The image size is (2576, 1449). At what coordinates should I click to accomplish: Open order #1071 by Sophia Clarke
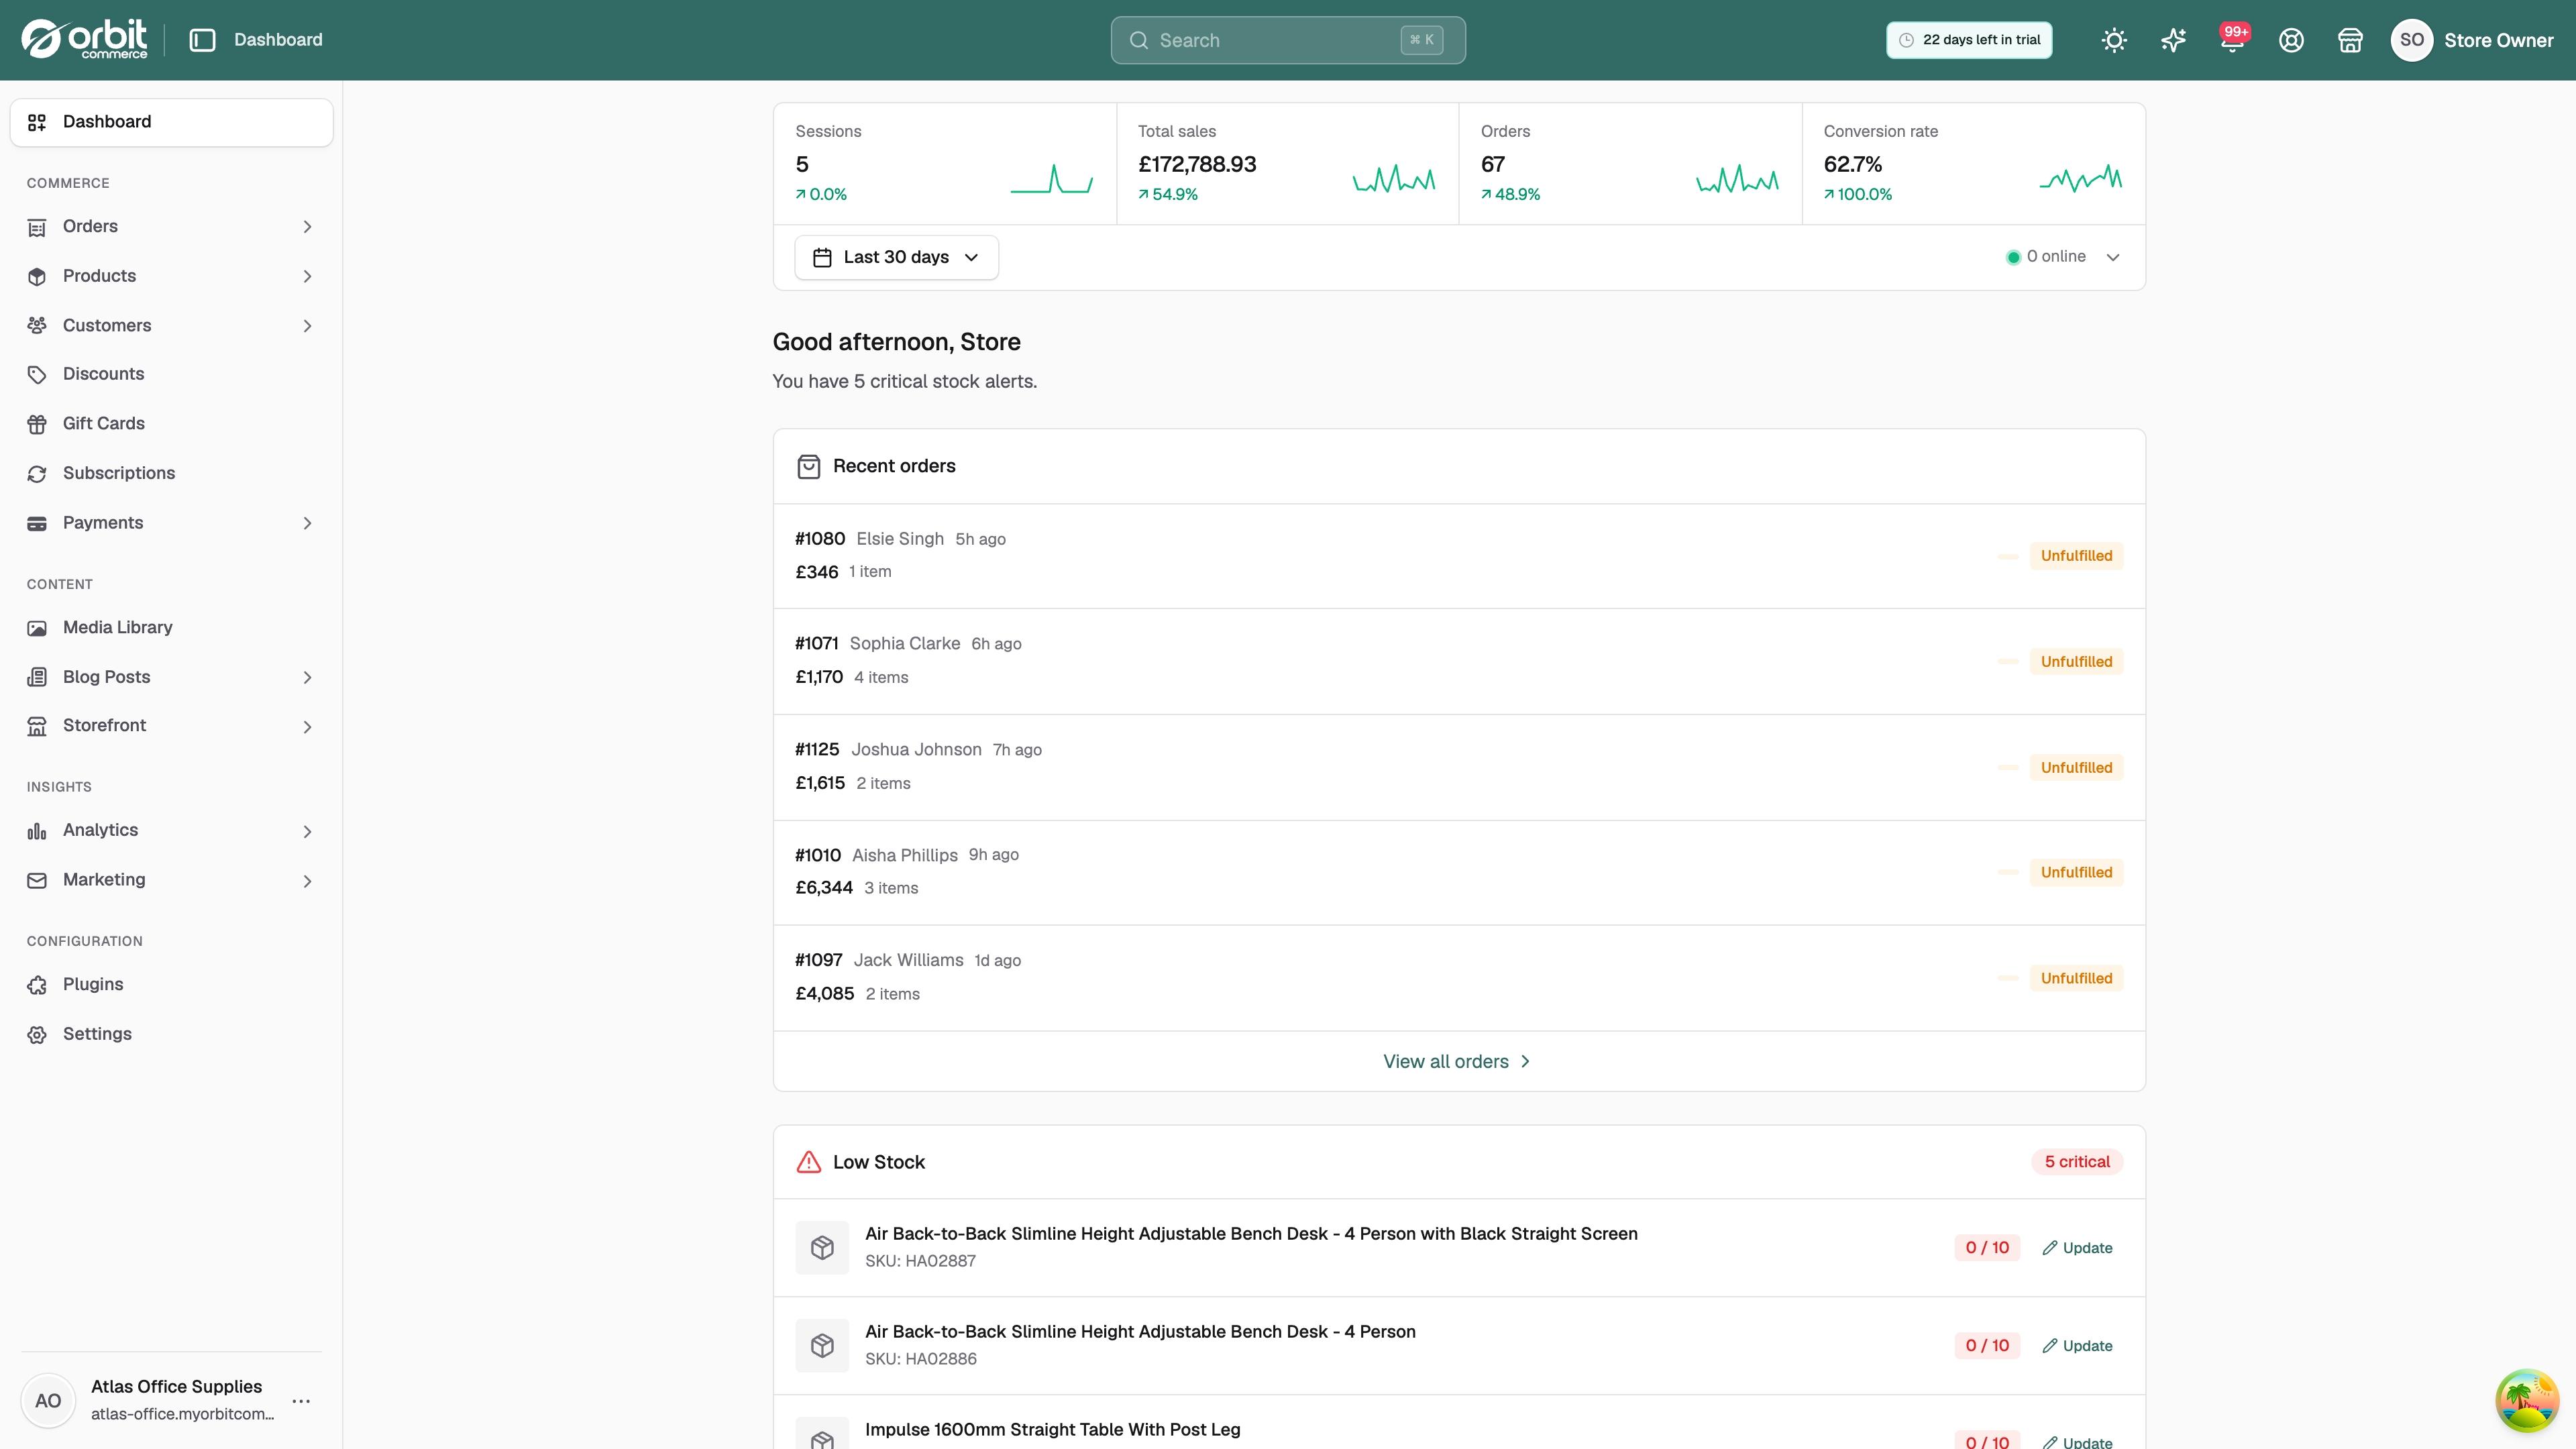[1459, 661]
